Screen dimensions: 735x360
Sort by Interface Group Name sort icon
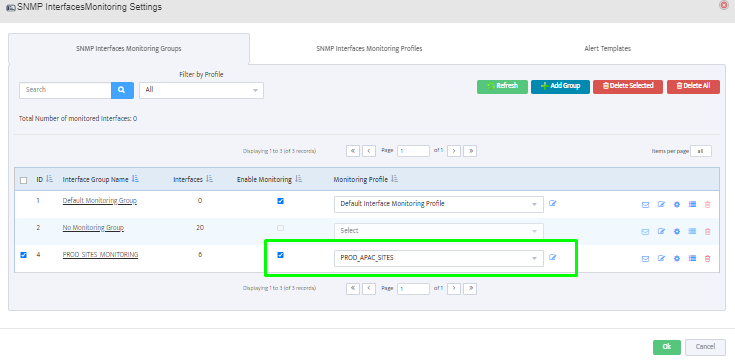(135, 179)
